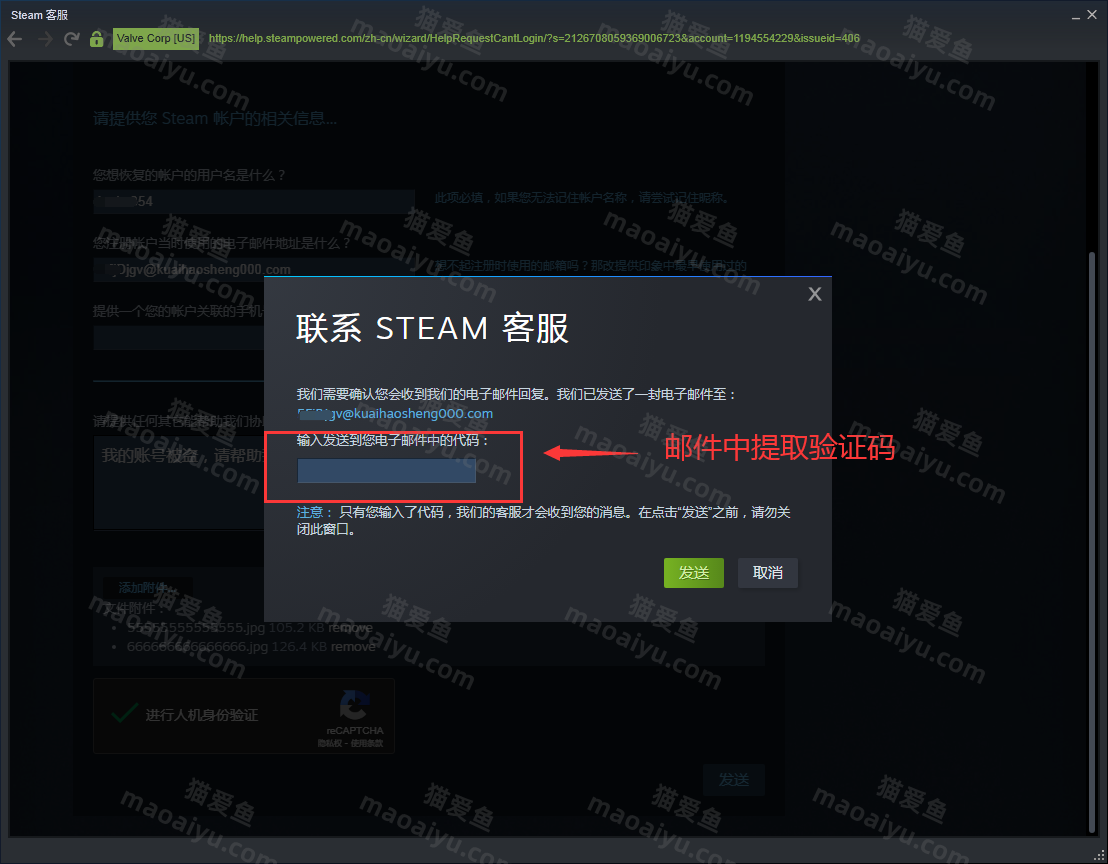Open the kuaihaosheng000.com email link in dialog
Screen dimensions: 1108x864
pyautogui.click(x=394, y=413)
